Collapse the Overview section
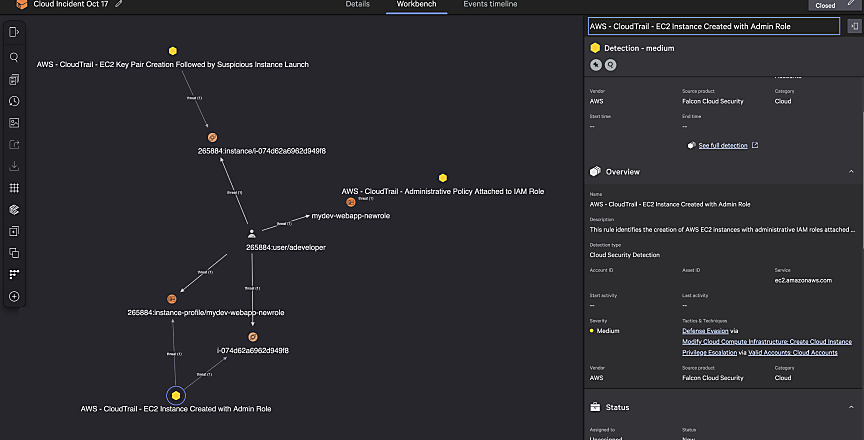Image resolution: width=864 pixels, height=440 pixels. coord(851,172)
